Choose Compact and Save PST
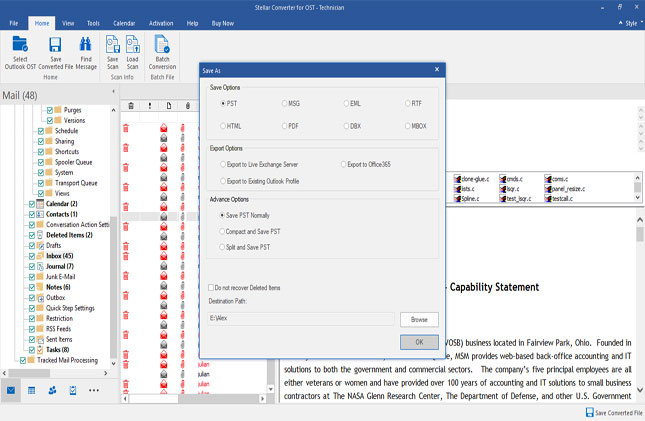The image size is (645, 421). click(250, 231)
